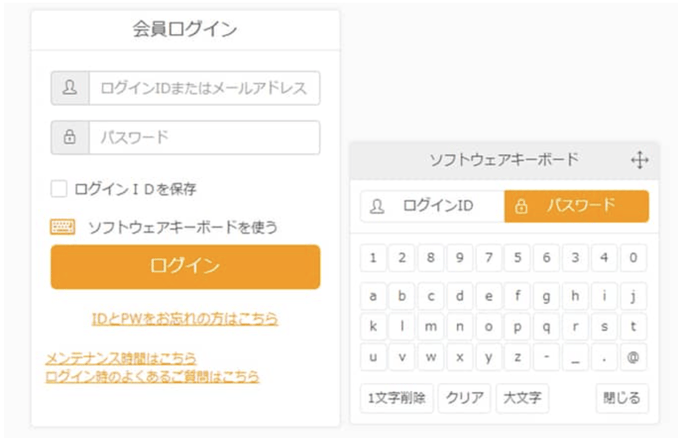Viewport: 680px width, 438px height.
Task: Tap the 4 key on software keyboard
Action: point(604,258)
